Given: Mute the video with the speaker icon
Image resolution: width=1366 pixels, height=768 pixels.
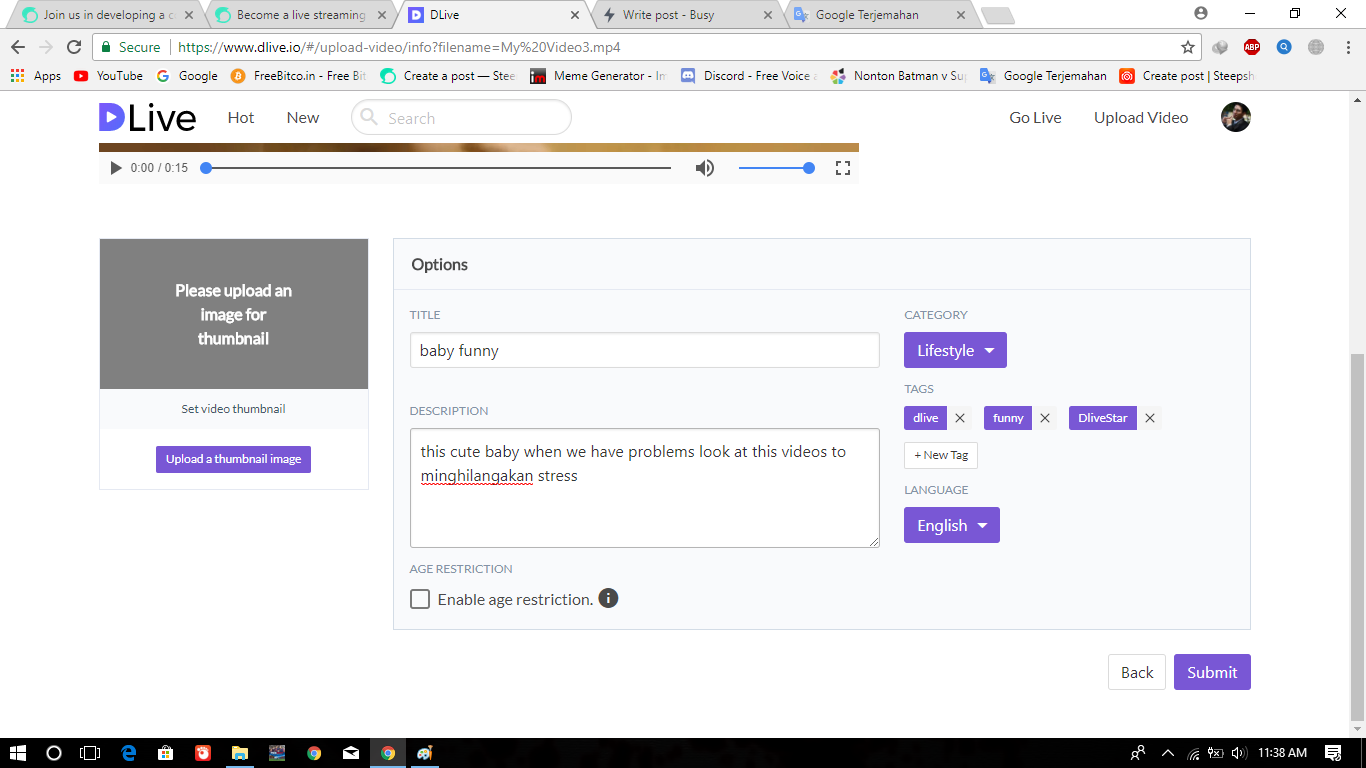Looking at the screenshot, I should tap(705, 168).
